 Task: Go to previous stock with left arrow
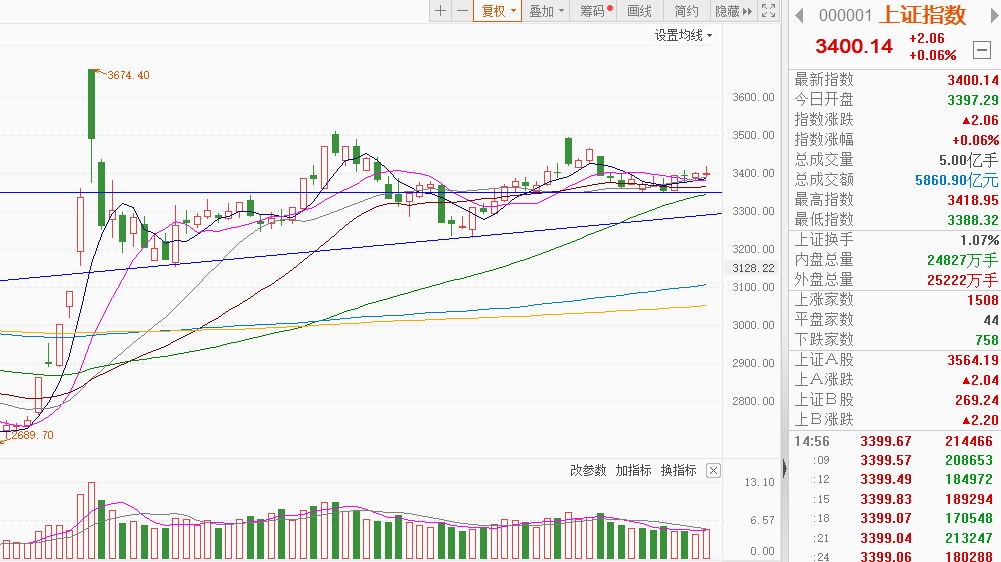pyautogui.click(x=799, y=15)
